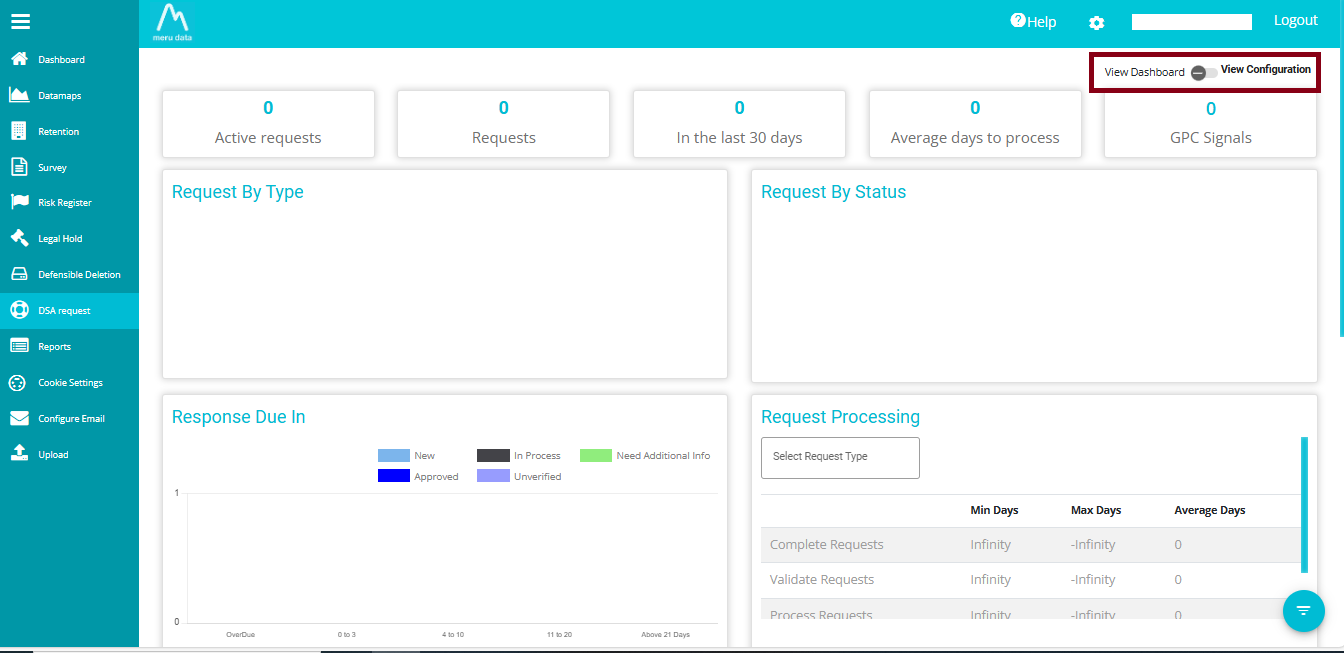Viewport: 1344px width, 653px height.
Task: Click the Approved blue color swatch
Action: pos(394,476)
